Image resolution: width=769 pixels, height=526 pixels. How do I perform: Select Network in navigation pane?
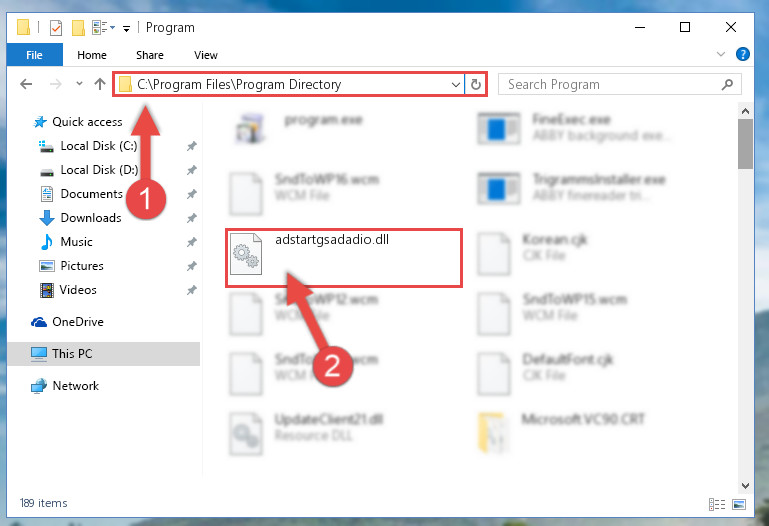coord(75,386)
